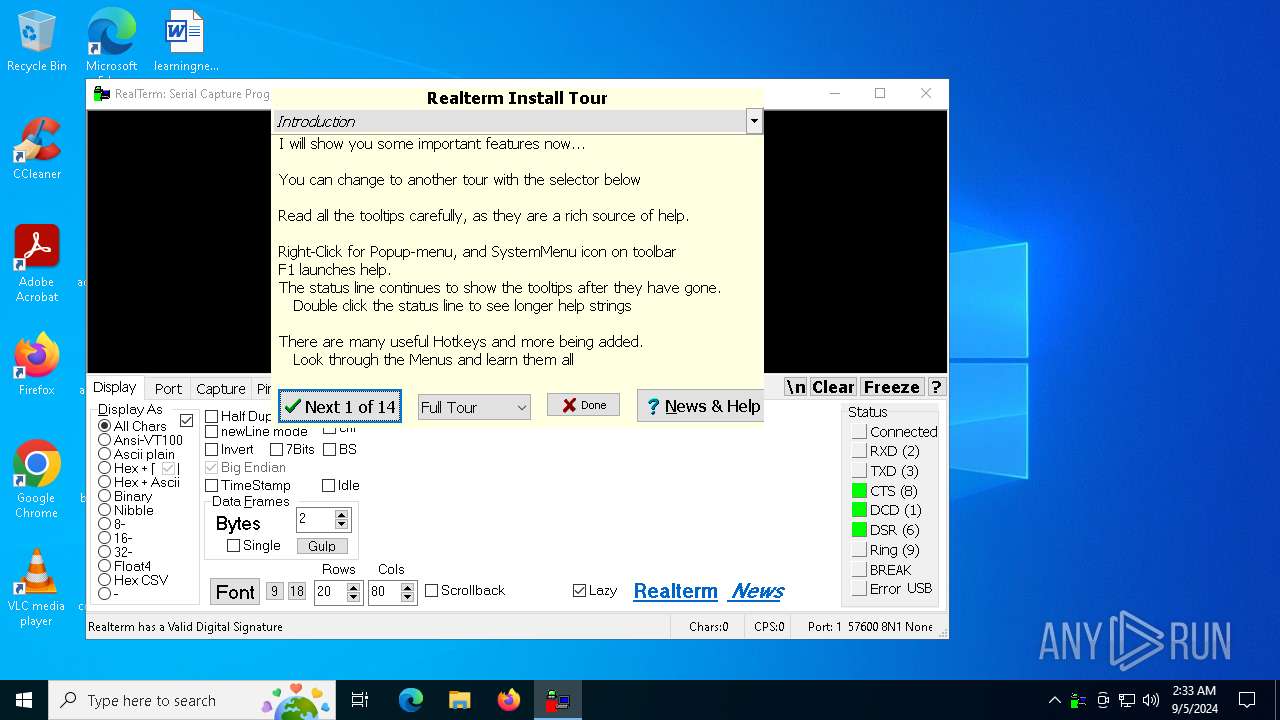Click the Freeze display button
Viewport: 1280px width, 720px height.
[x=891, y=387]
